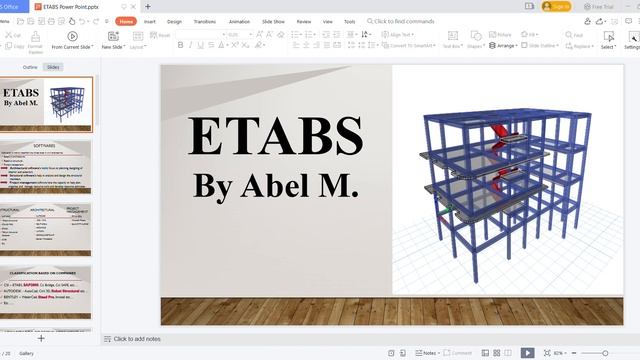Click the Copy icon

(9, 46)
